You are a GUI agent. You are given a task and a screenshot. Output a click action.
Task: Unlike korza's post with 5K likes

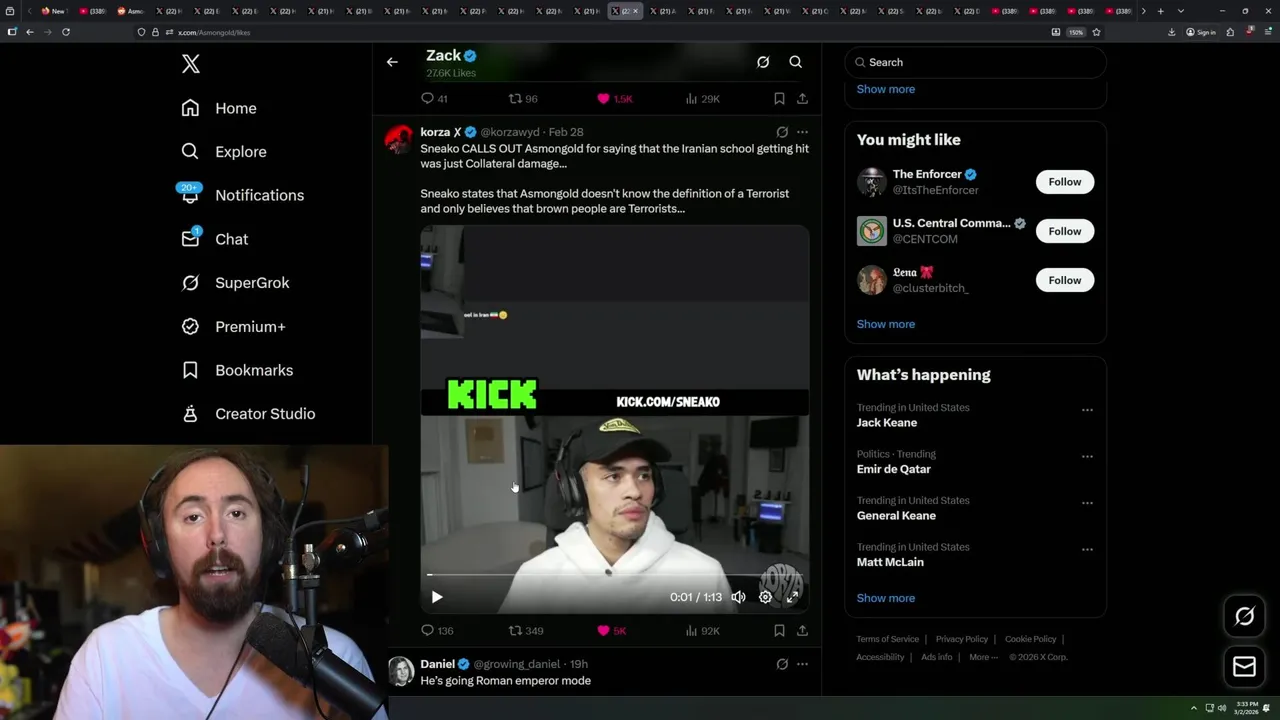tap(611, 631)
